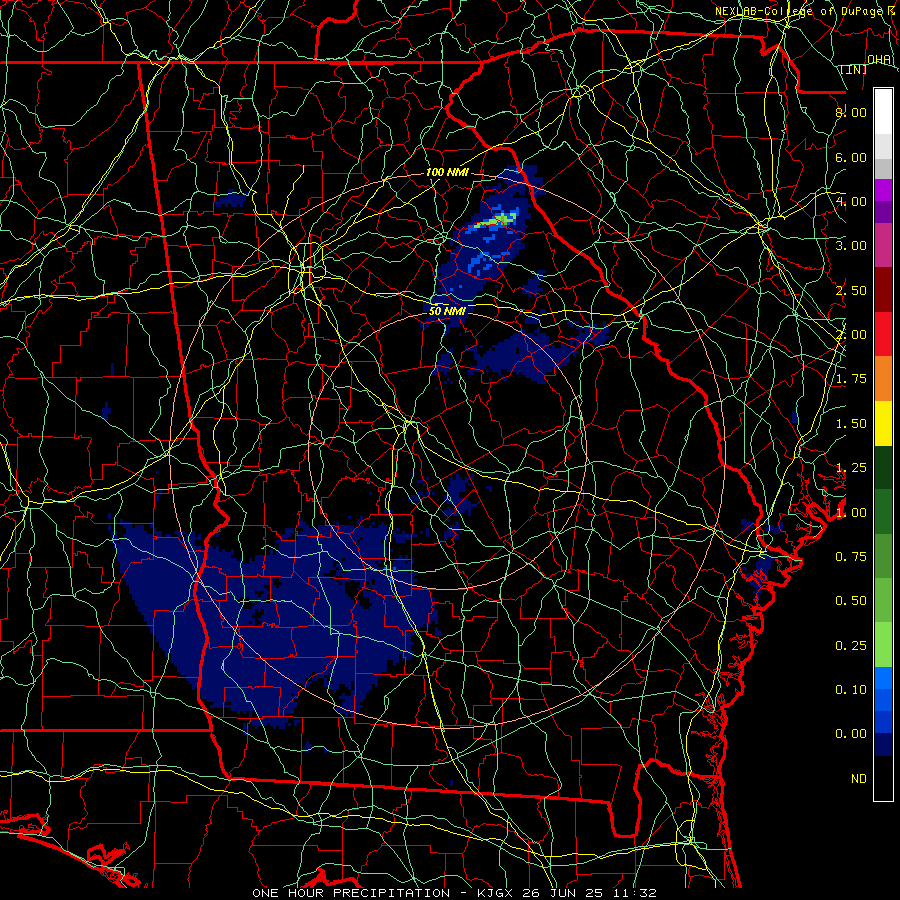Screen dimensions: 900x900
Task: Select the bright red 2.00 legend block
Action: pos(883,334)
